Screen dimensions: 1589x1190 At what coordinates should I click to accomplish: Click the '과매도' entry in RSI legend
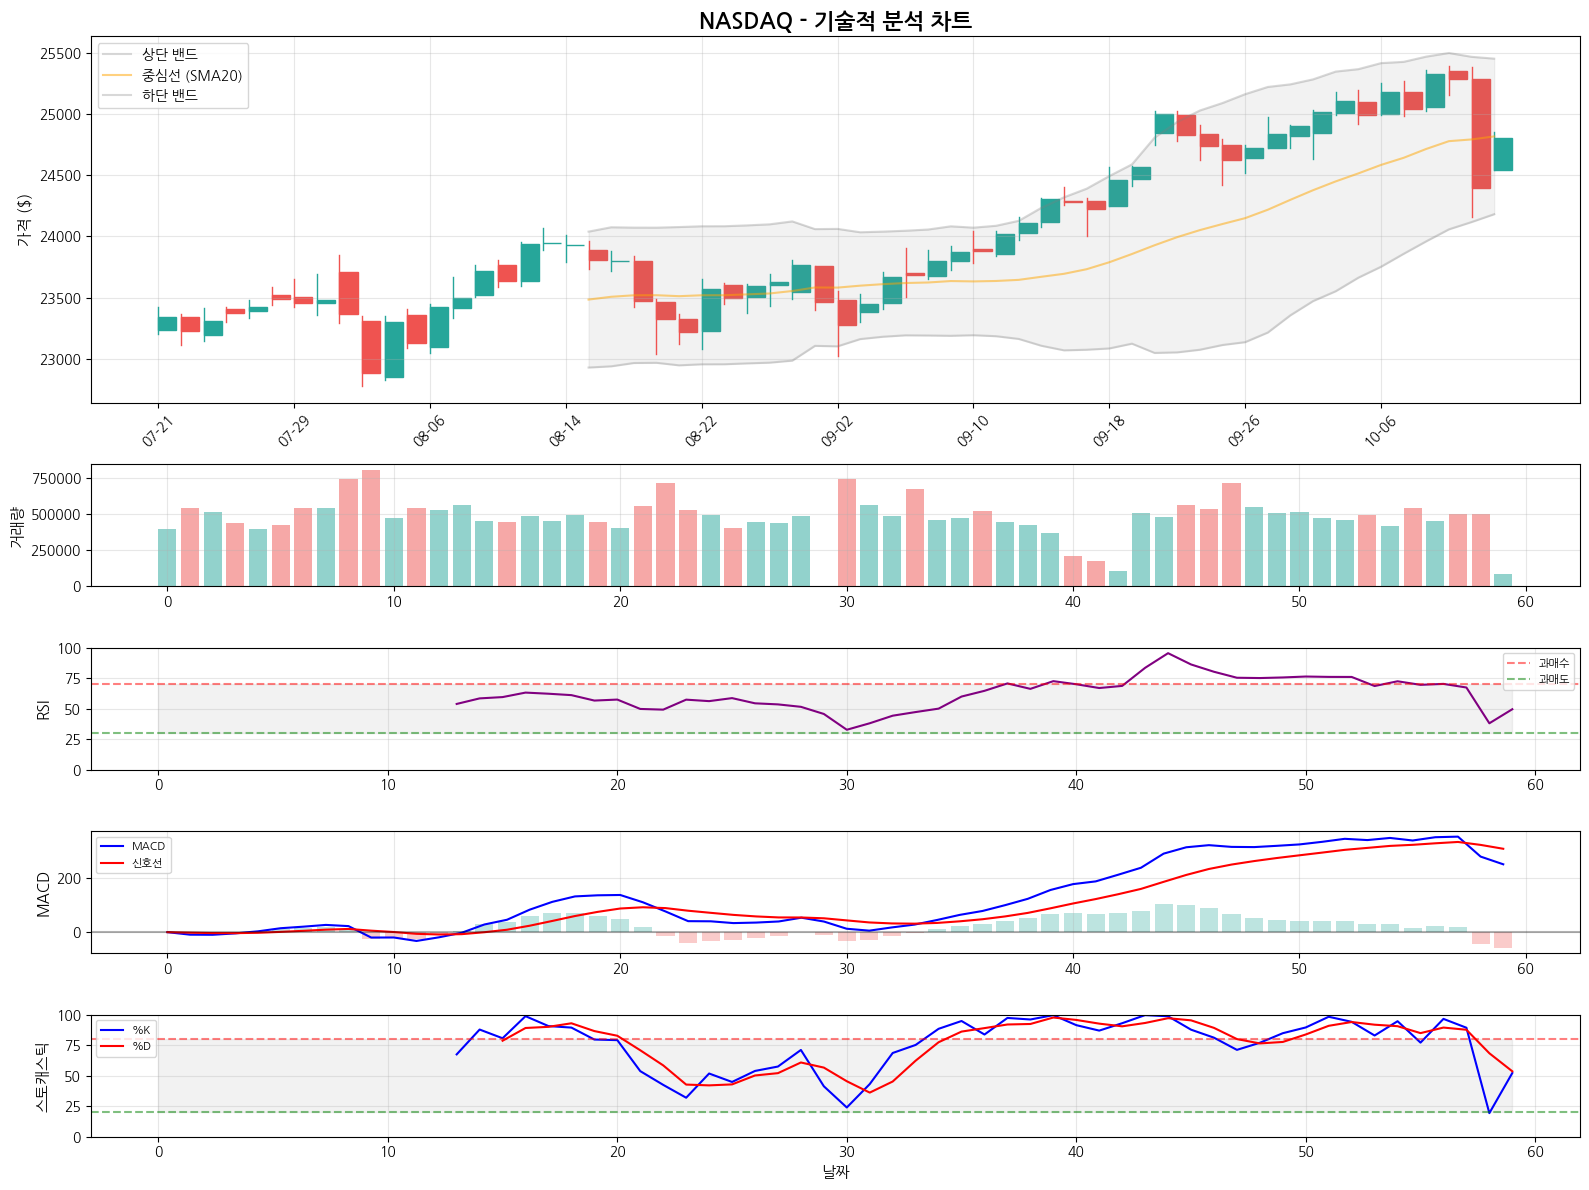[x=1553, y=679]
